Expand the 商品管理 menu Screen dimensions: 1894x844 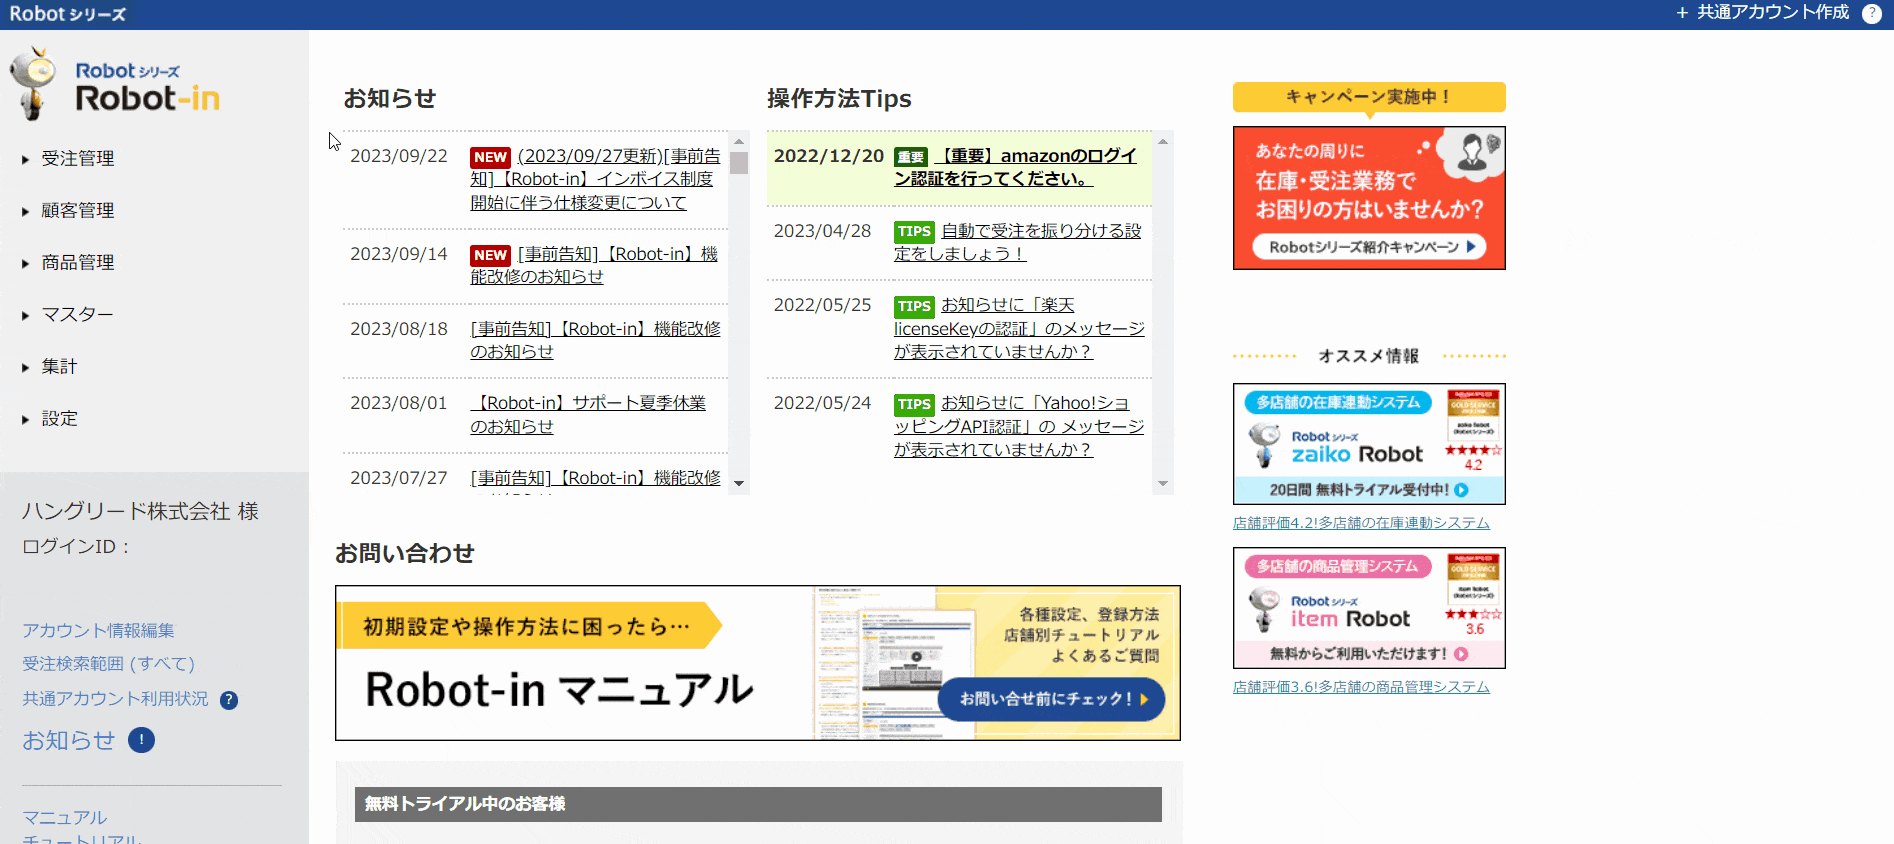click(x=77, y=263)
